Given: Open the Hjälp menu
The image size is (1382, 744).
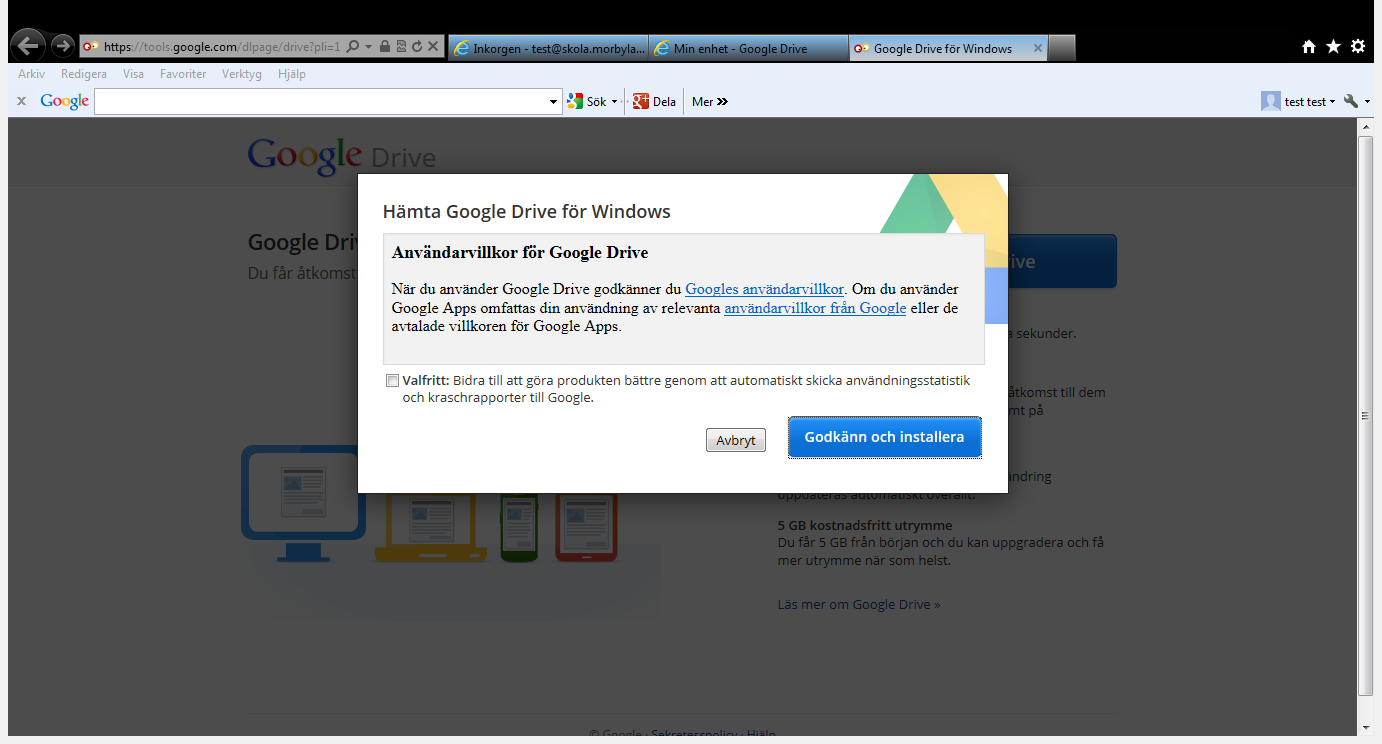Looking at the screenshot, I should [291, 74].
